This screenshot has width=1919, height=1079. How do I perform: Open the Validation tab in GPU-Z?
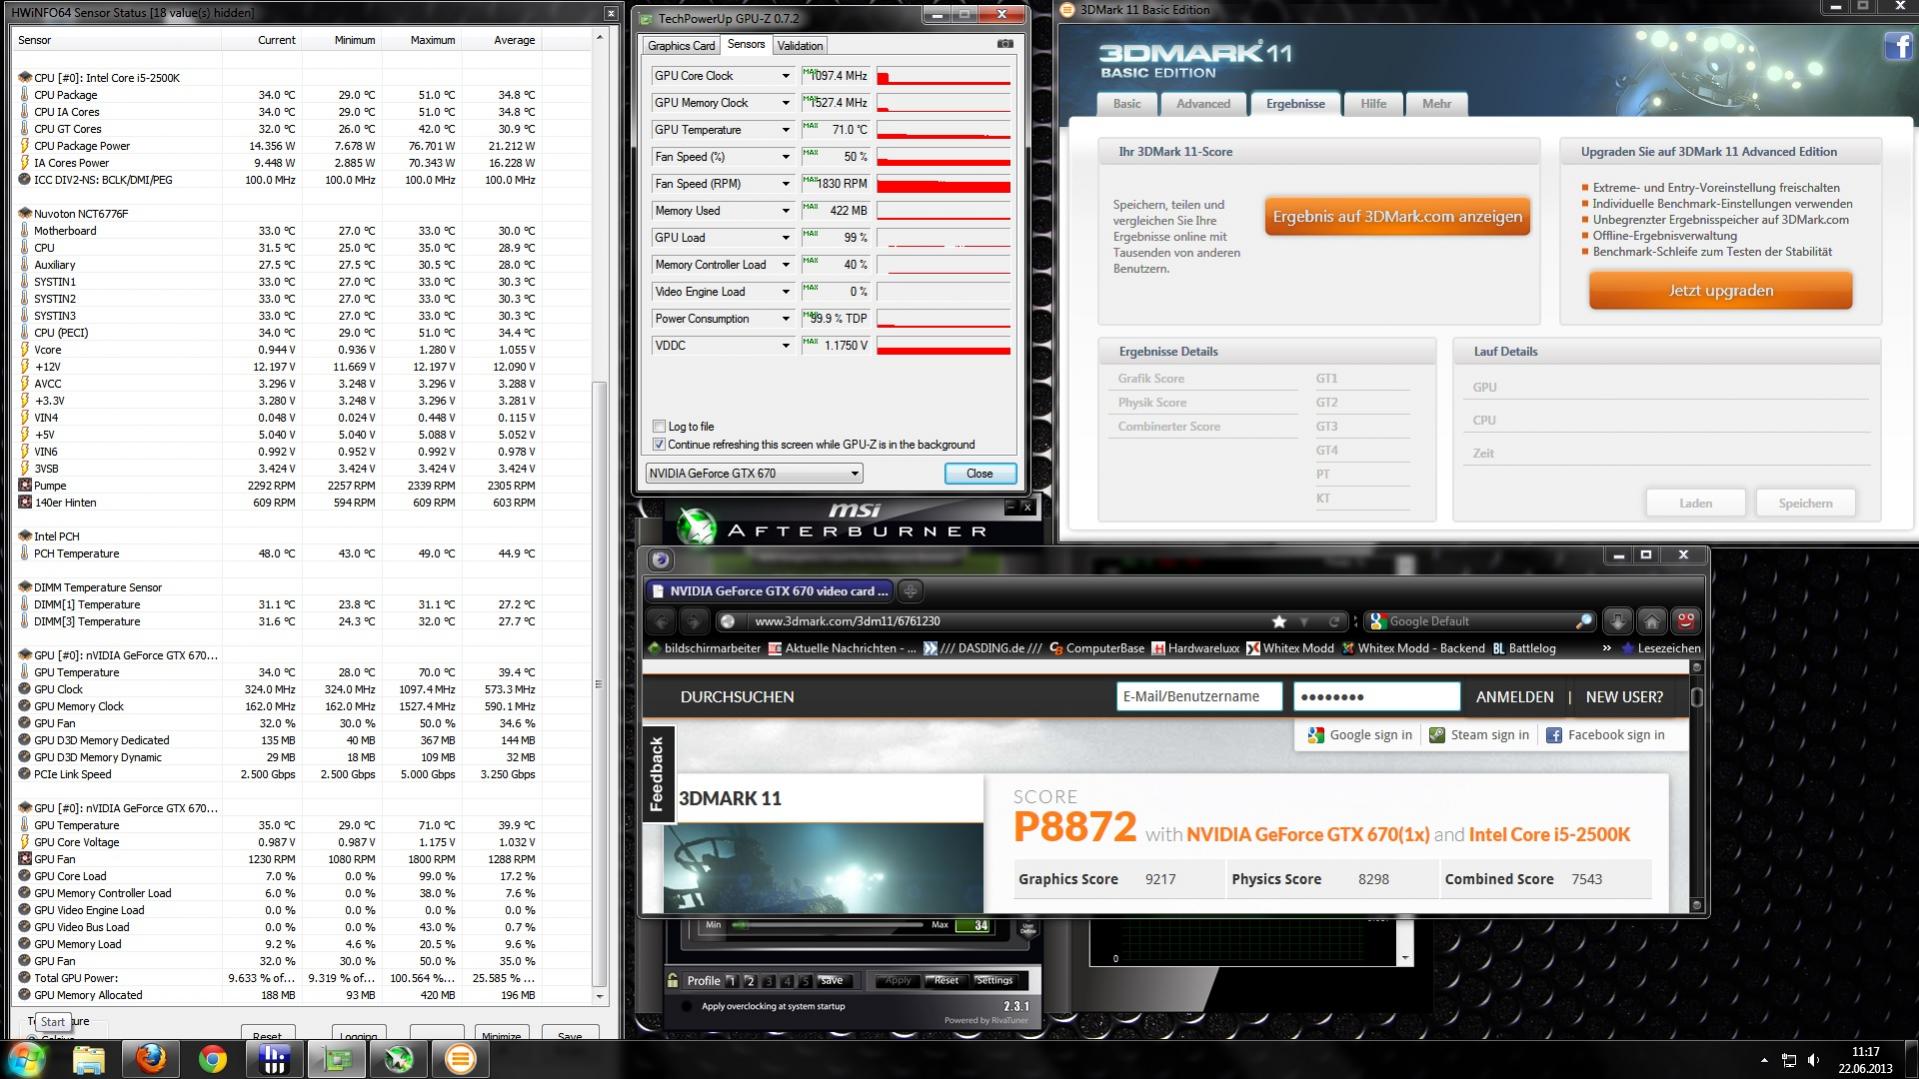(x=800, y=46)
